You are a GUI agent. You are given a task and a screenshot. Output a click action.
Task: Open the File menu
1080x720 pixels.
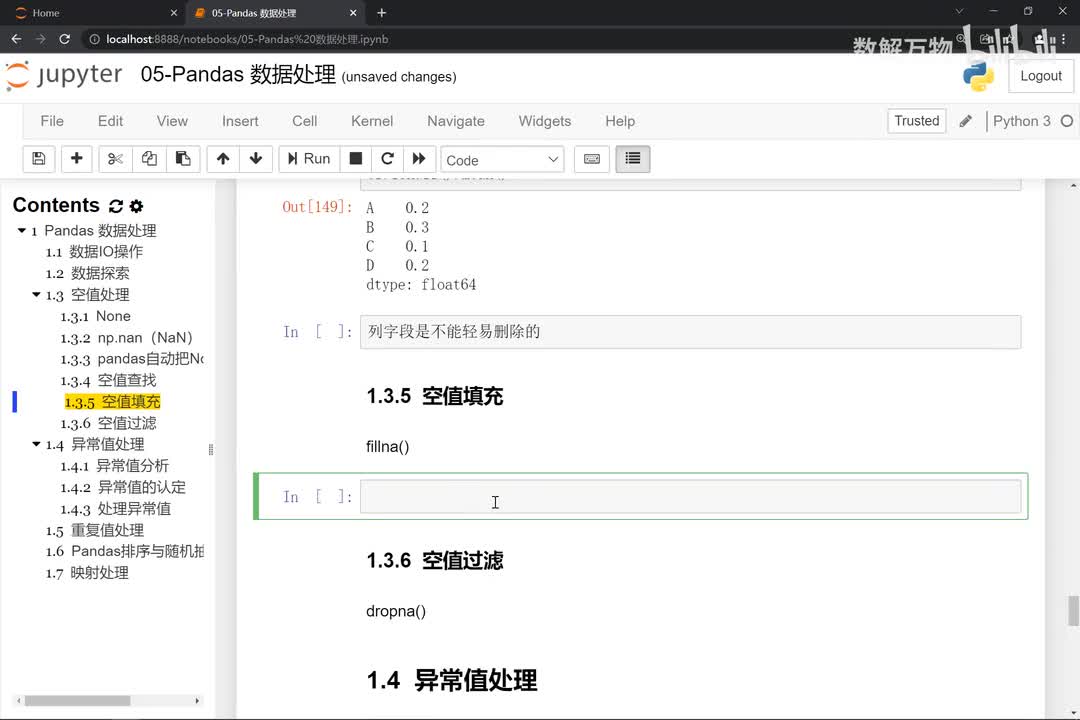point(52,121)
